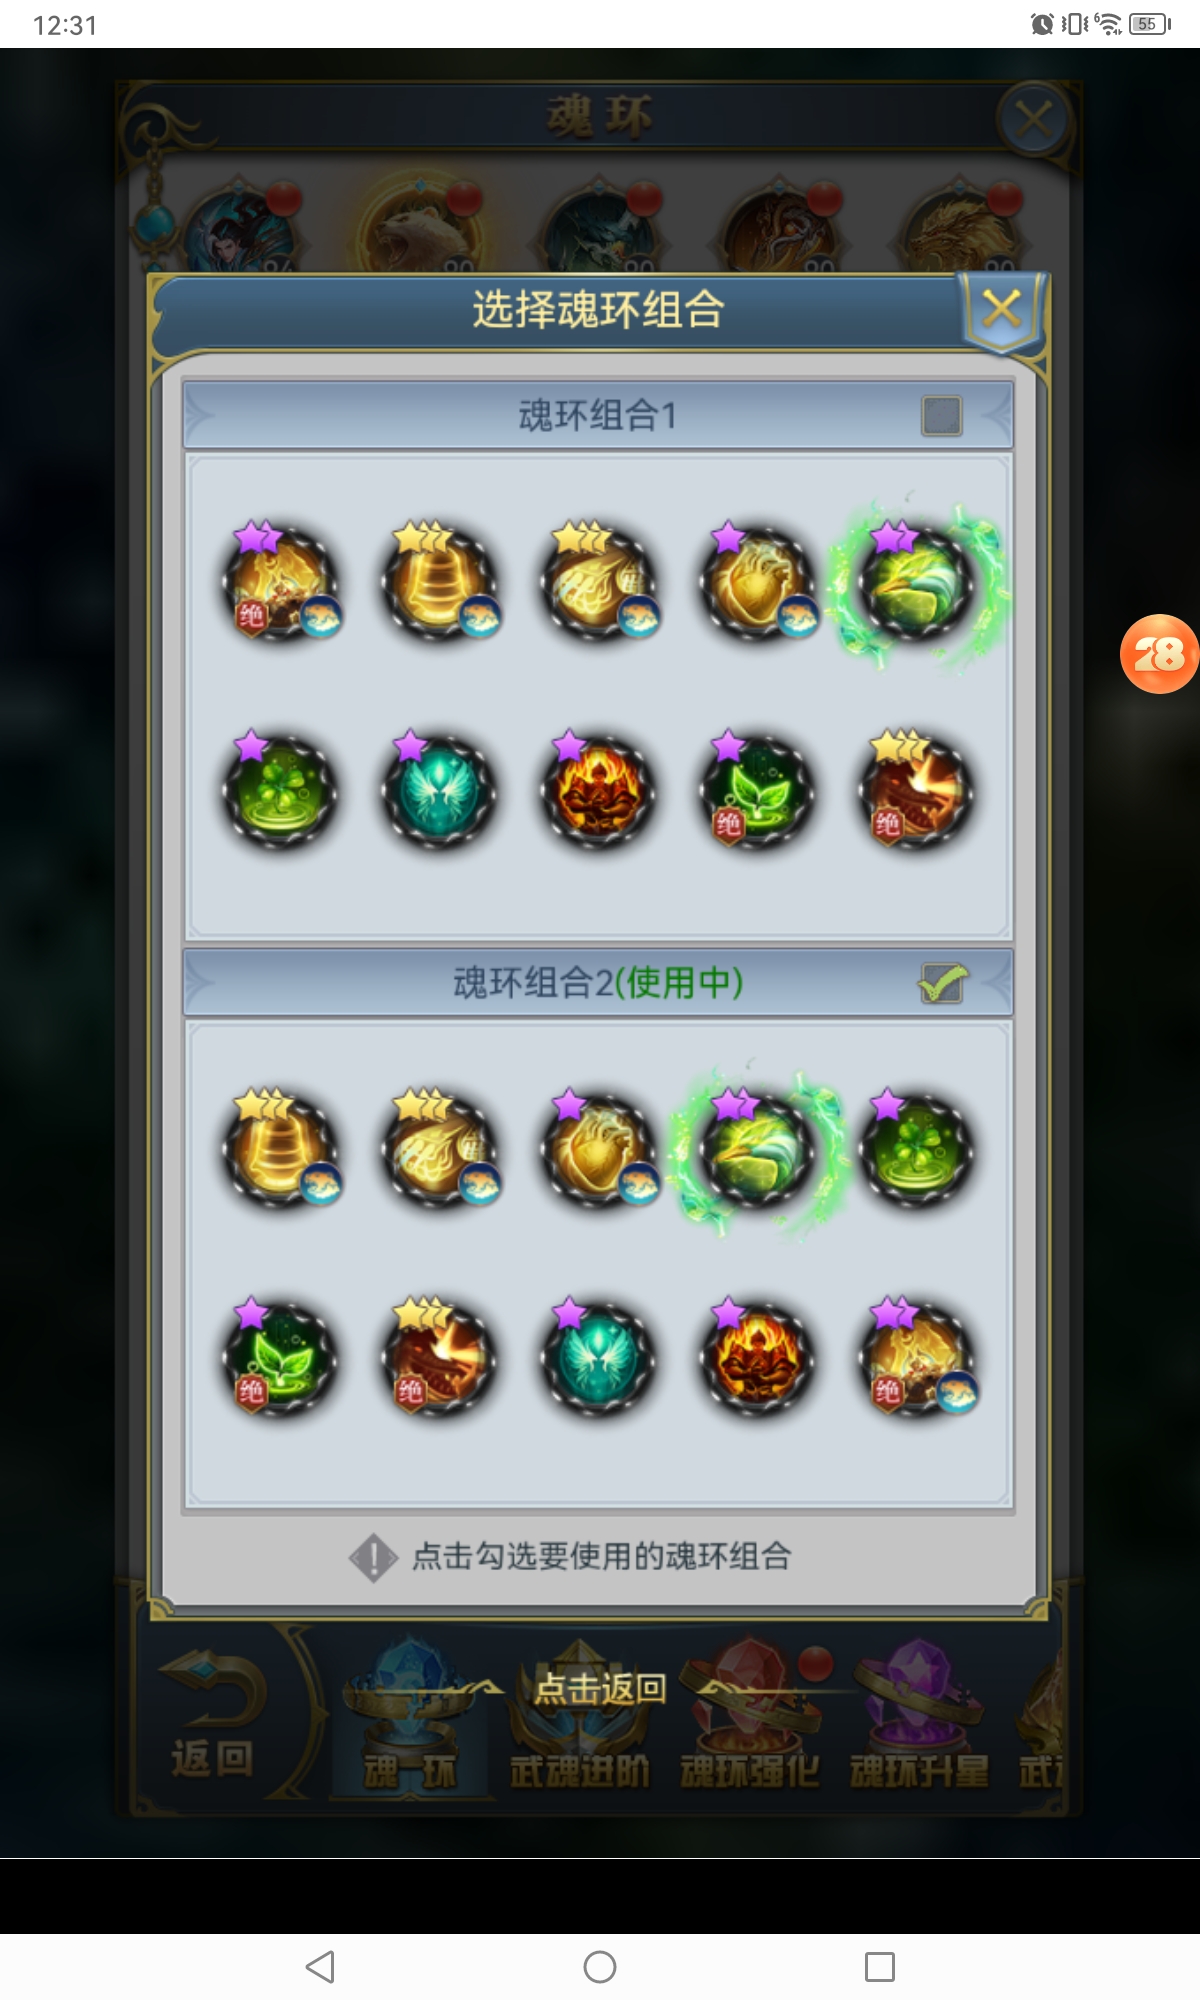The height and width of the screenshot is (2000, 1200).
Task: Select the fire demon soul ring in group 1
Action: click(597, 791)
